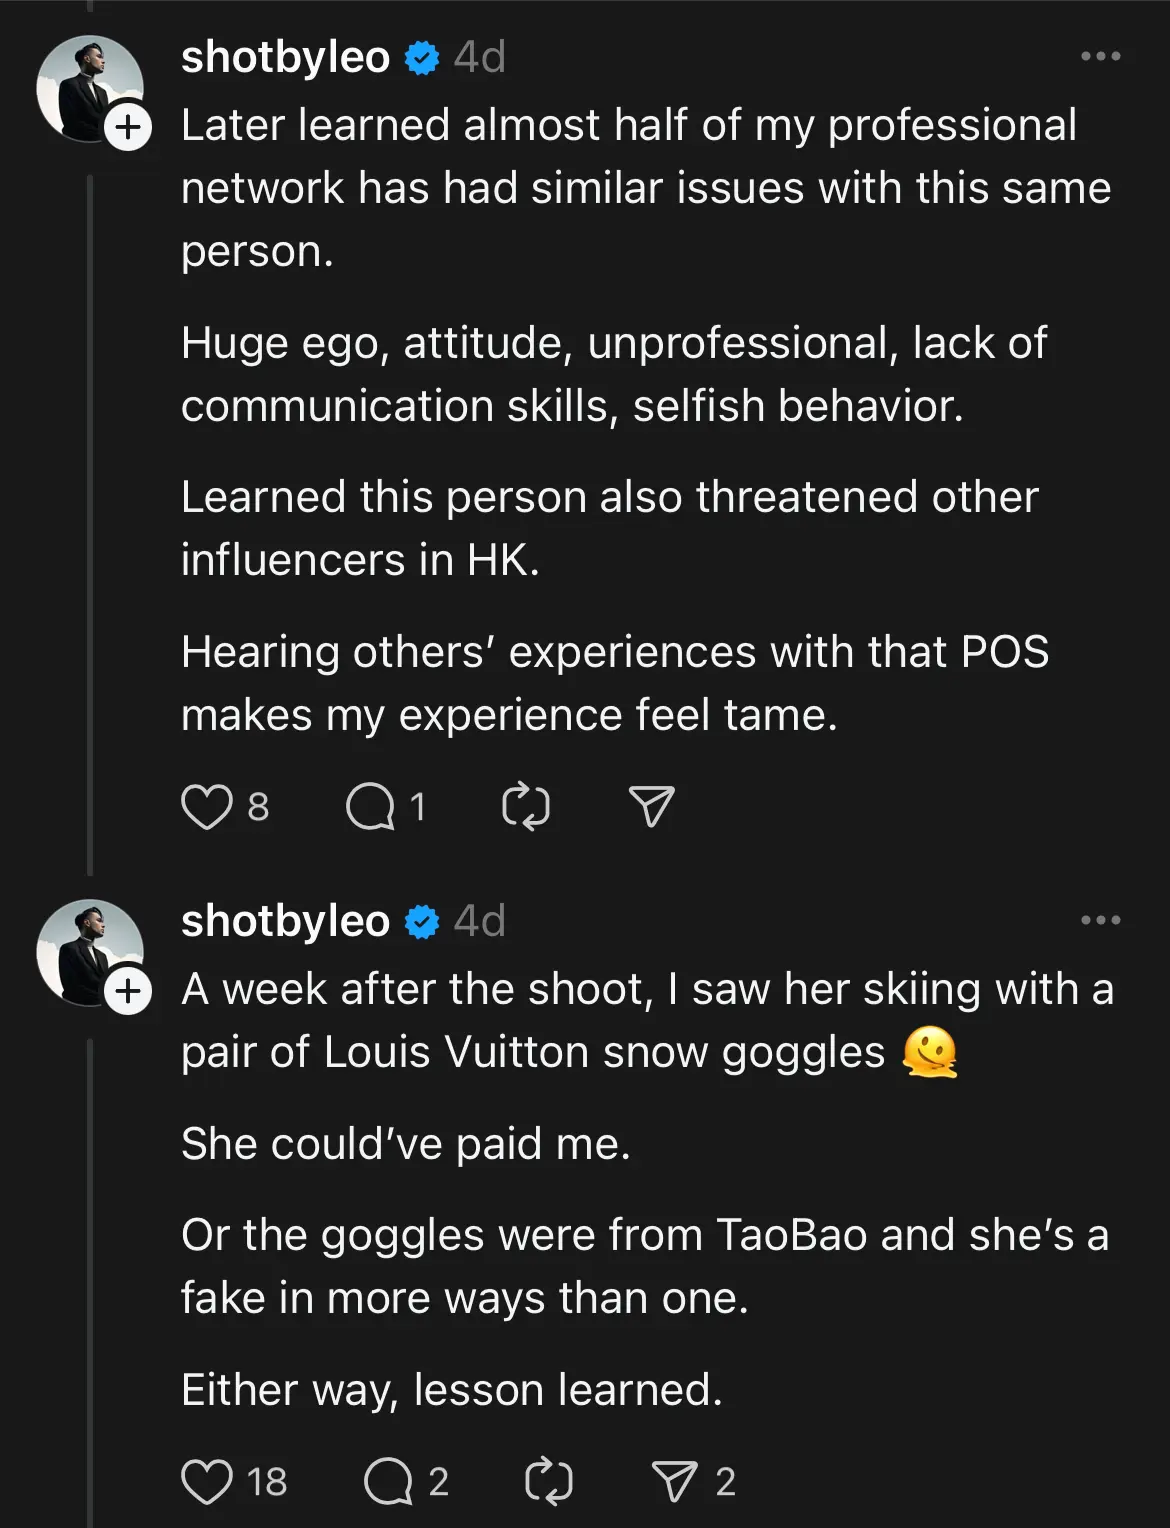
Task: Open comments on the goggles post
Action: pos(388,1481)
